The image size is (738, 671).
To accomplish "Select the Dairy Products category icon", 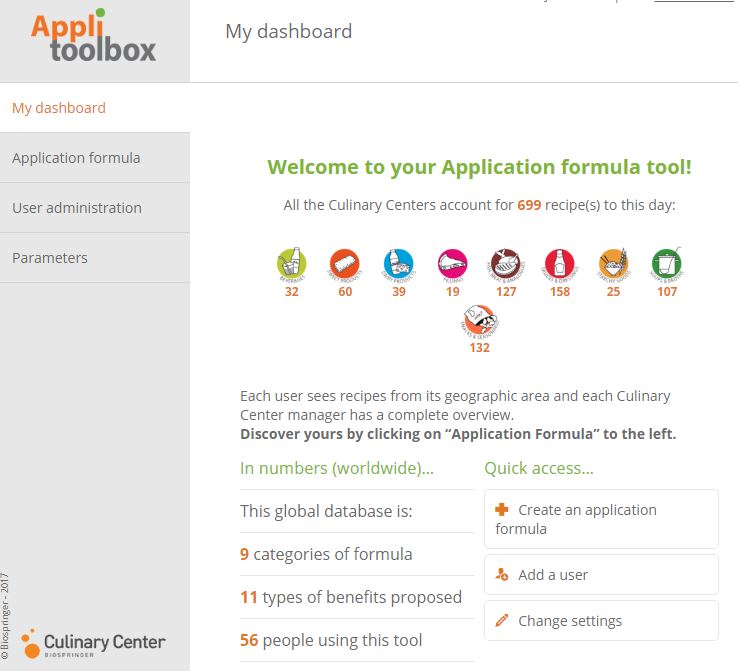I will (x=398, y=264).
